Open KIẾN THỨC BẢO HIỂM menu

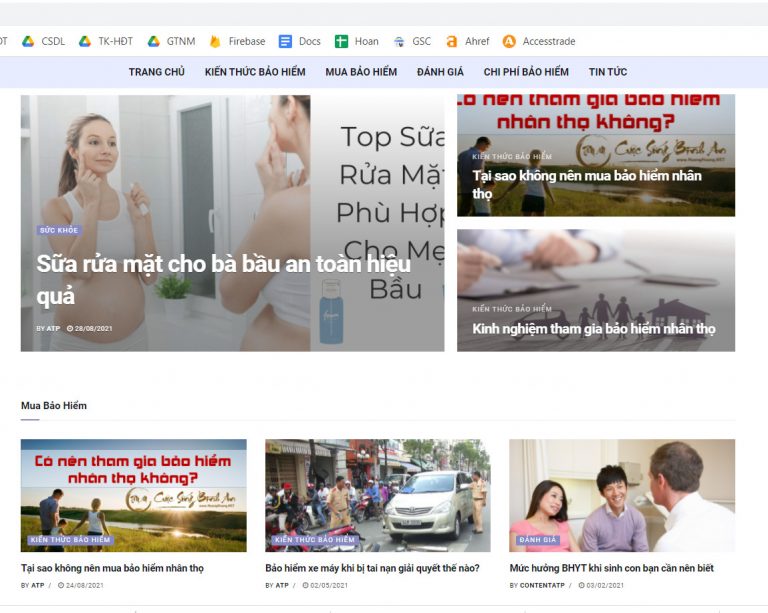click(255, 72)
